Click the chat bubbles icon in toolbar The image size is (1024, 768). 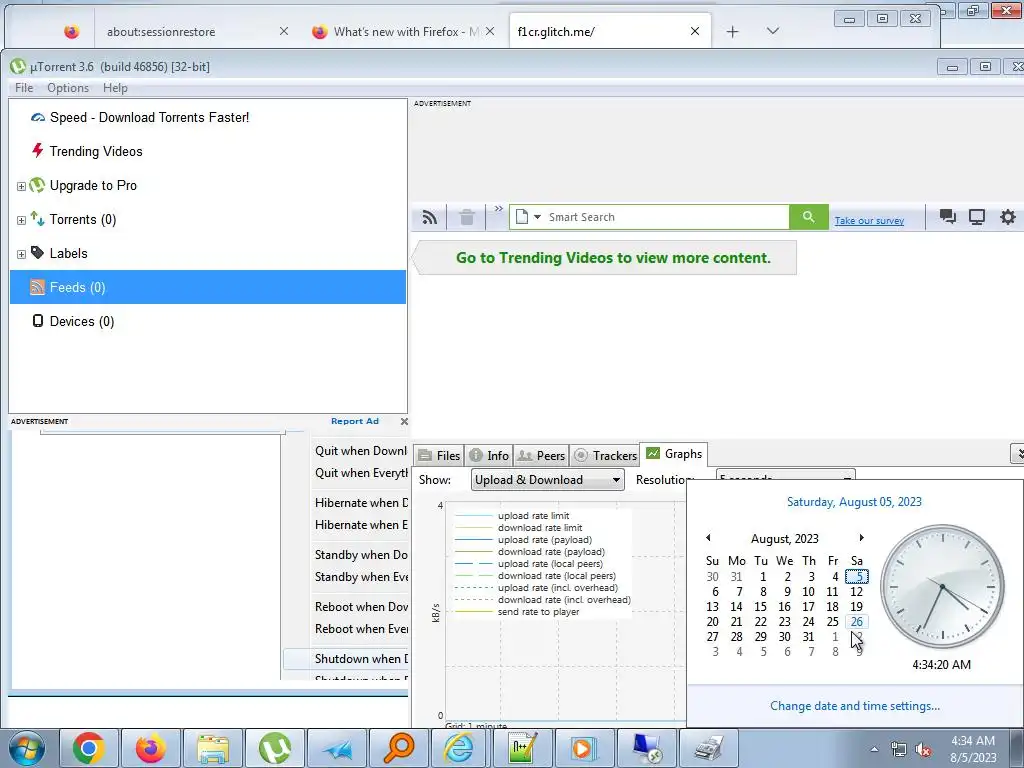948,217
